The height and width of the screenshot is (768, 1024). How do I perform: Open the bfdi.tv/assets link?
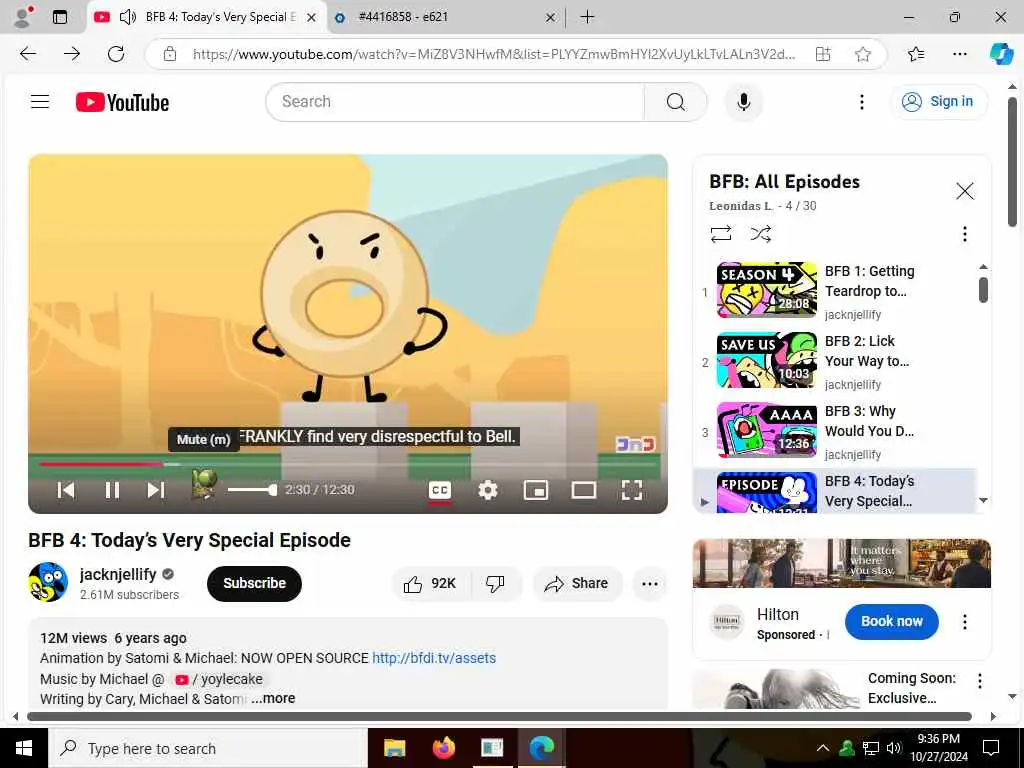pyautogui.click(x=434, y=658)
